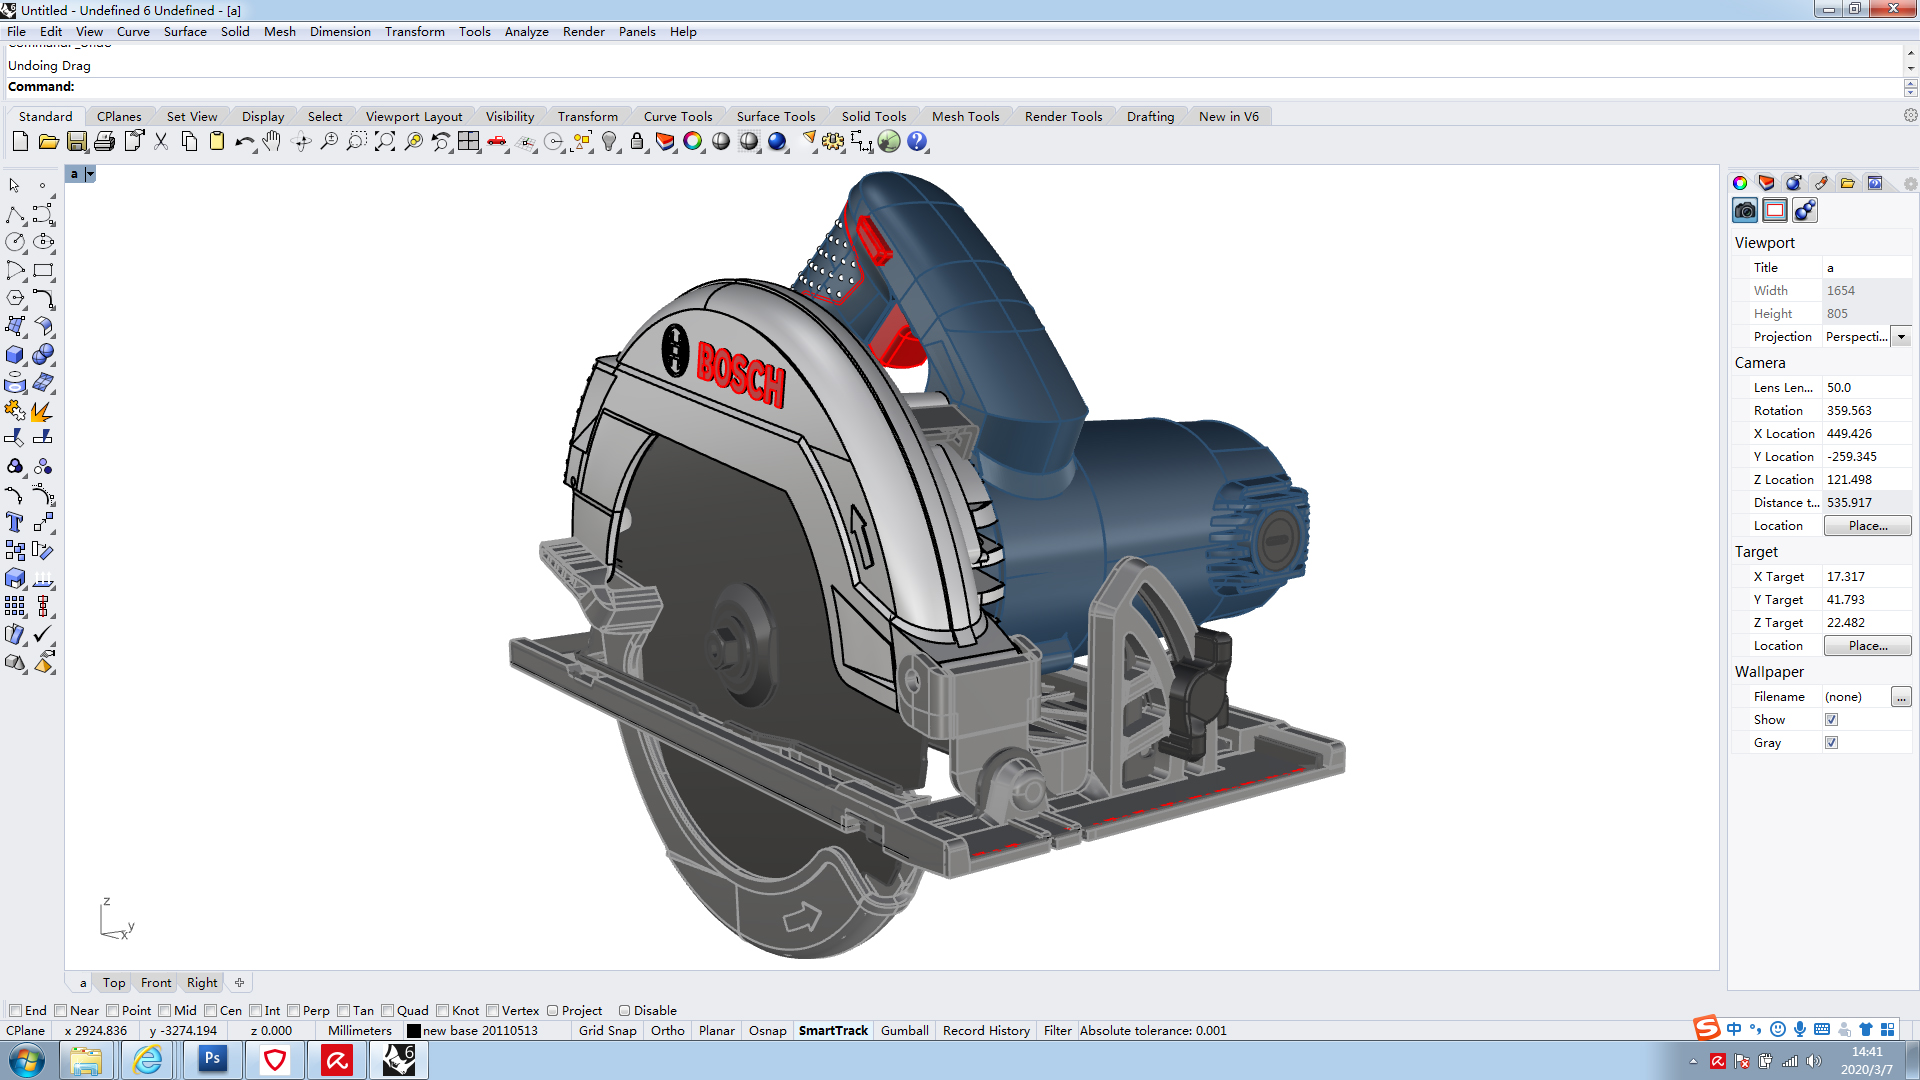This screenshot has width=1920, height=1080.
Task: Click the Undo arrow icon
Action: [x=243, y=142]
